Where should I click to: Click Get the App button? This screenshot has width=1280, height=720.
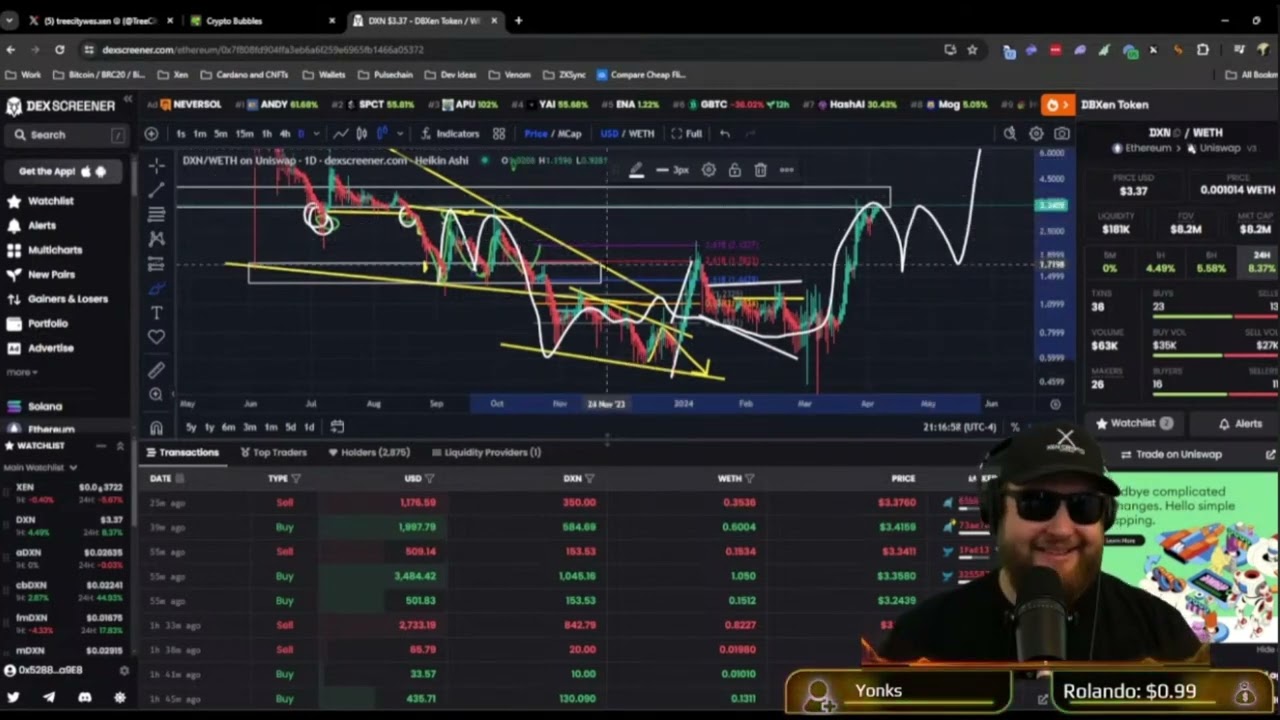[62, 171]
